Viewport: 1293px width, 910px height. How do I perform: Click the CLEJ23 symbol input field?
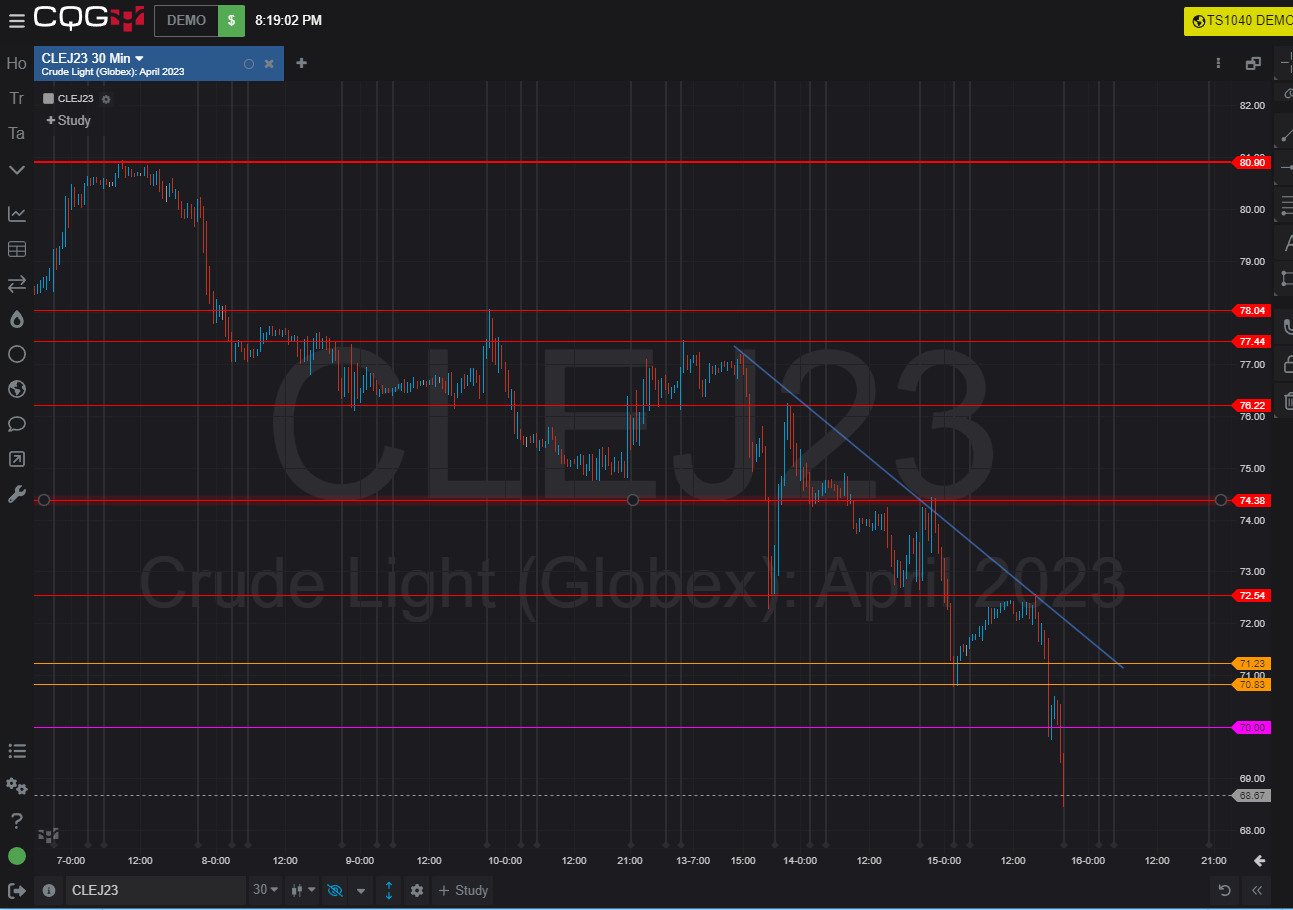click(x=155, y=890)
